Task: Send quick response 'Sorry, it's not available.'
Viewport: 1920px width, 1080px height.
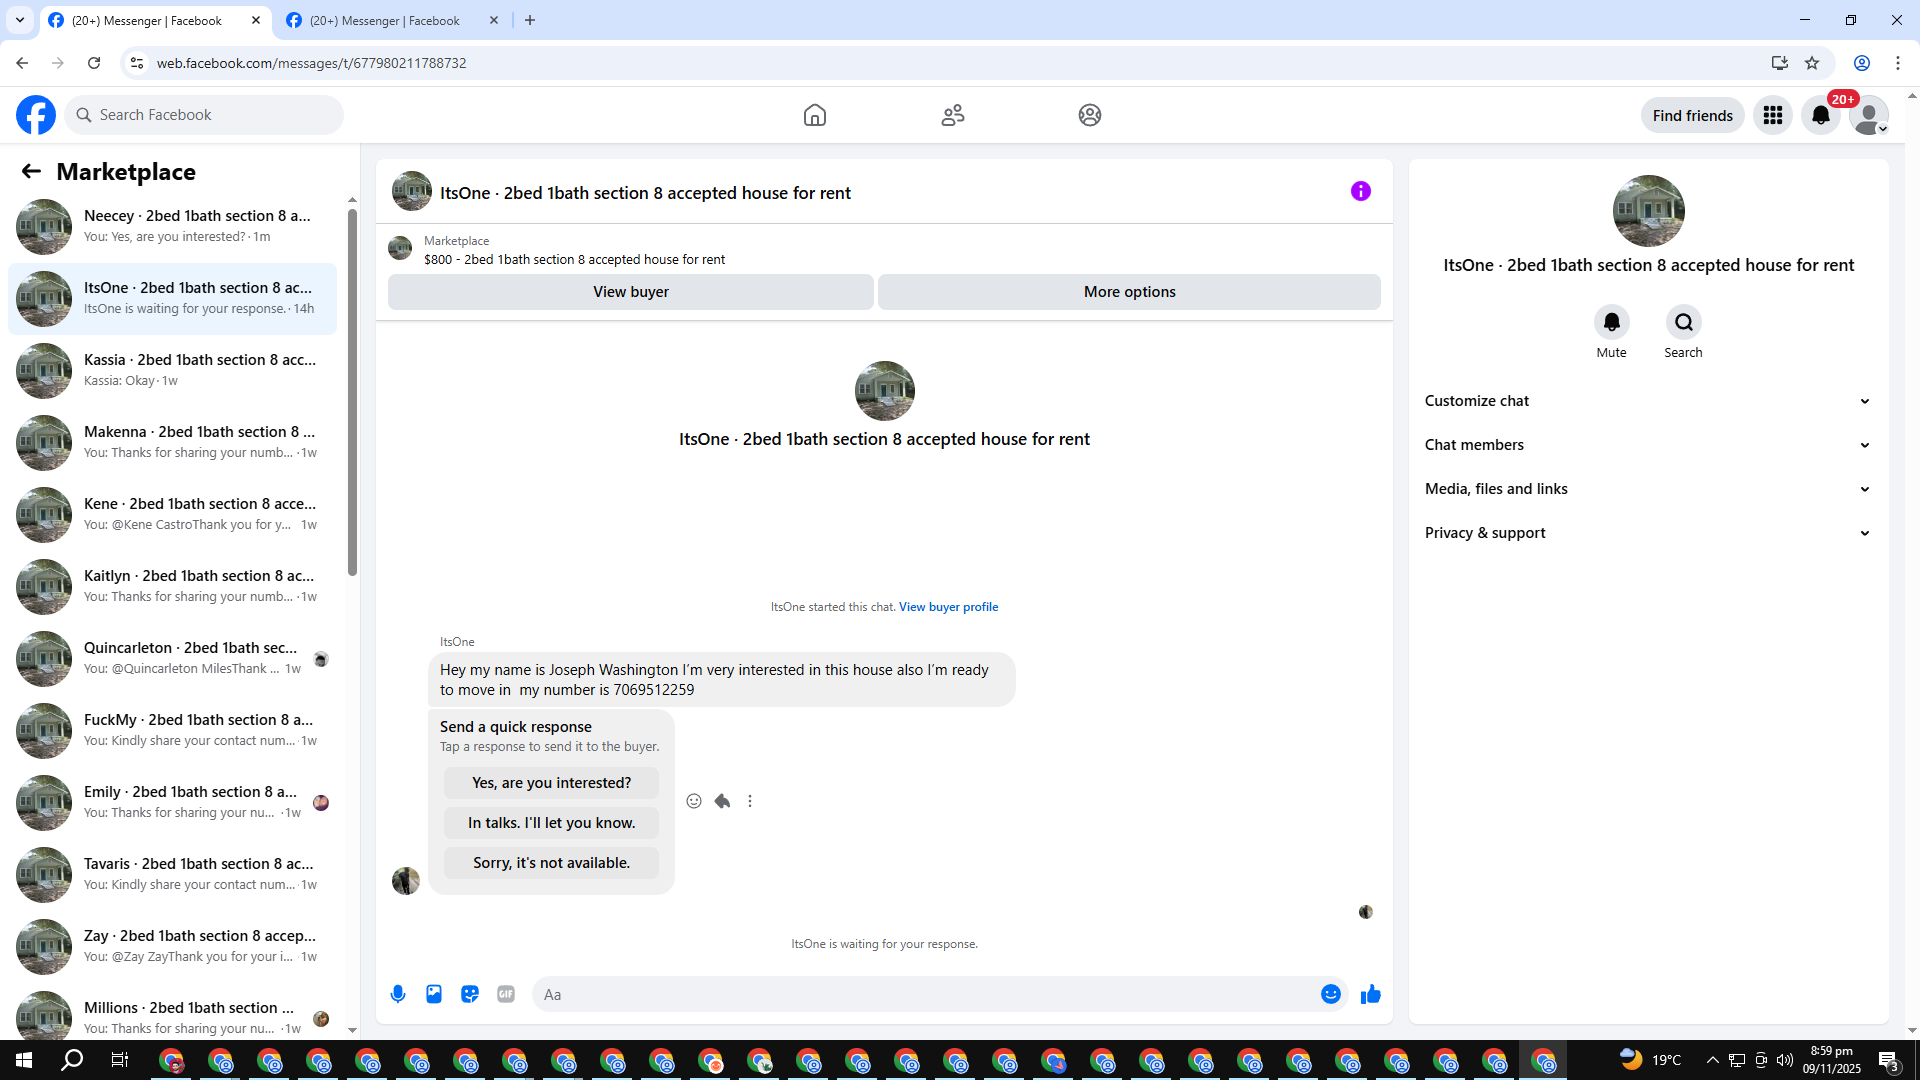Action: 552,863
